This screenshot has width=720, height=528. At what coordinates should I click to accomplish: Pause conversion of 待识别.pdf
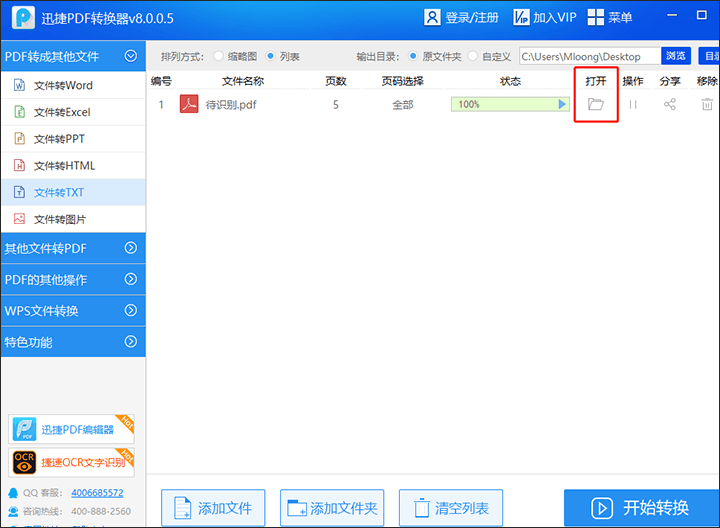633,105
